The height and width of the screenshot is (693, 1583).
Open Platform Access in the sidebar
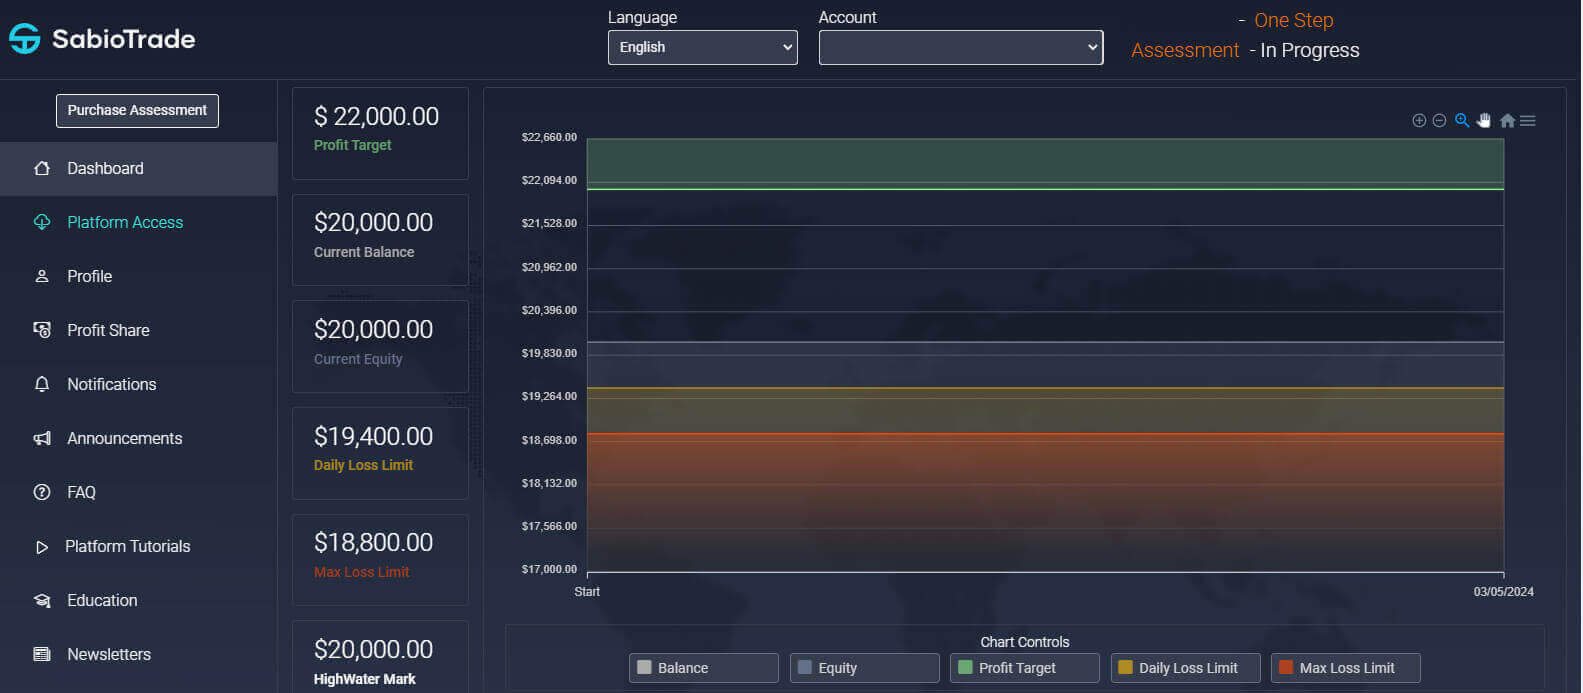click(x=125, y=223)
